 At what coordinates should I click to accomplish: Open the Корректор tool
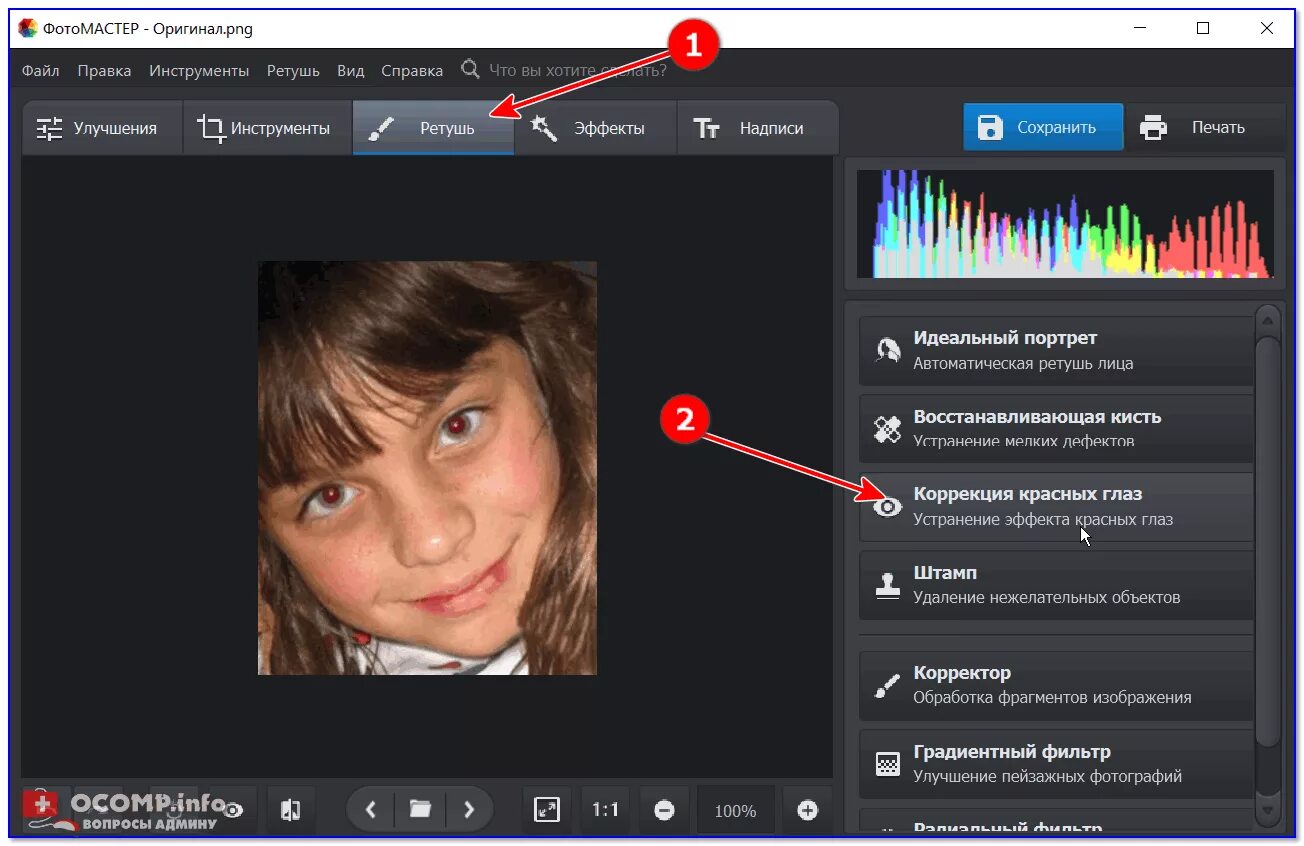(x=1056, y=685)
